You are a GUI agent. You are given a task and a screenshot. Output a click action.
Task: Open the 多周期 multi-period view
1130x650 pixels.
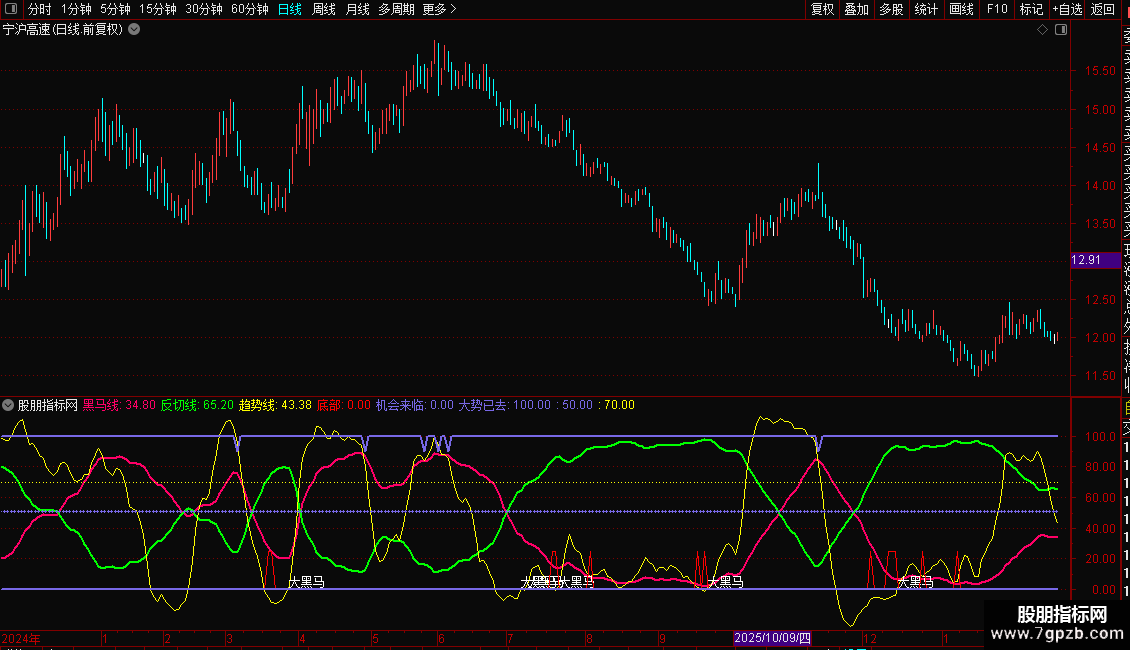tap(396, 10)
